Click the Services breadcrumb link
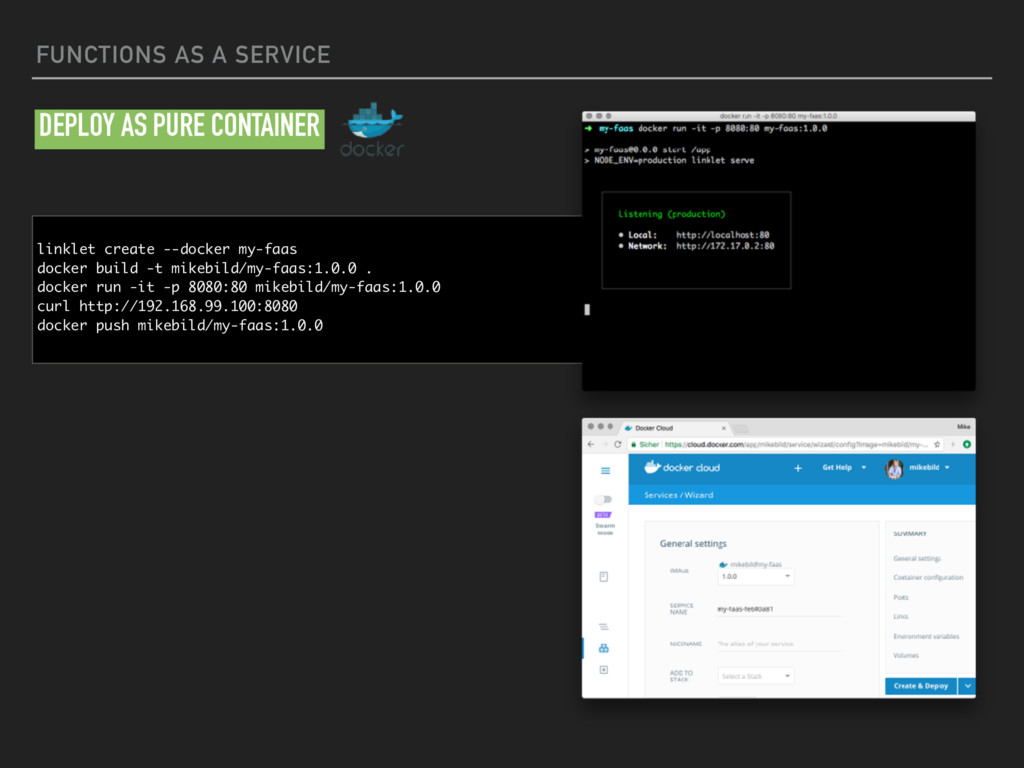 coord(660,495)
